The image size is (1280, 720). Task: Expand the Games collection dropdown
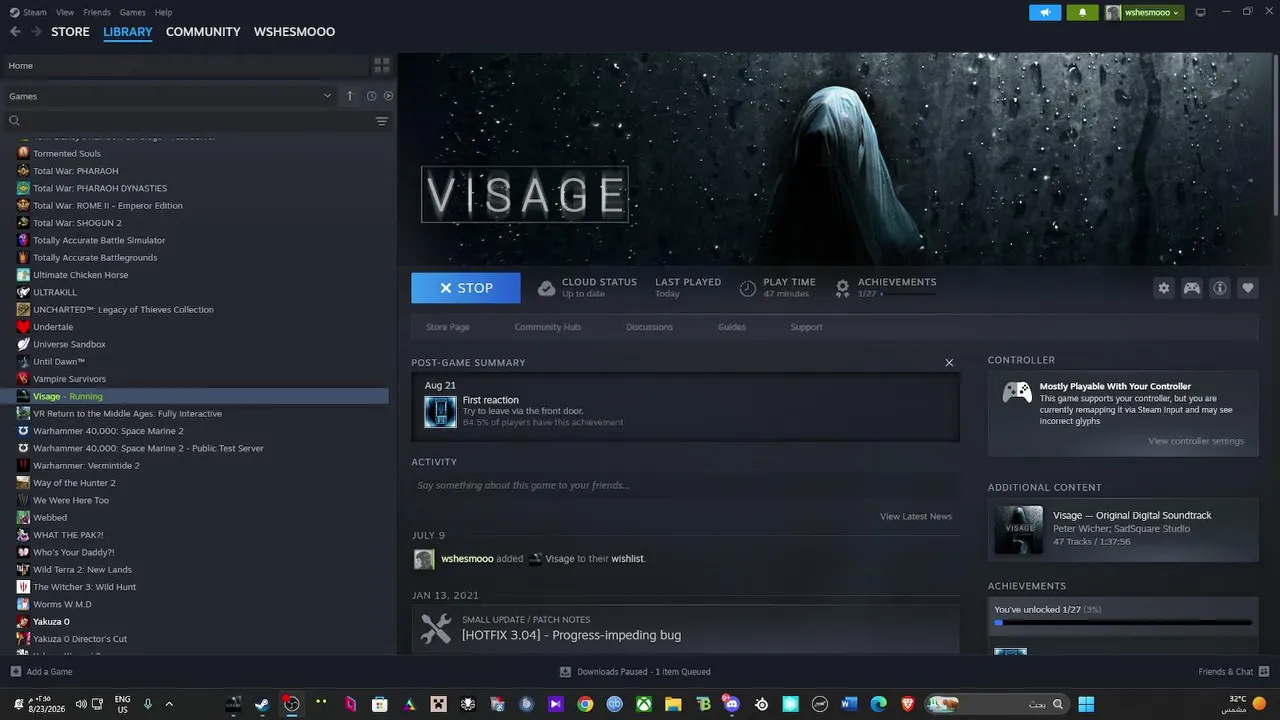[x=327, y=96]
